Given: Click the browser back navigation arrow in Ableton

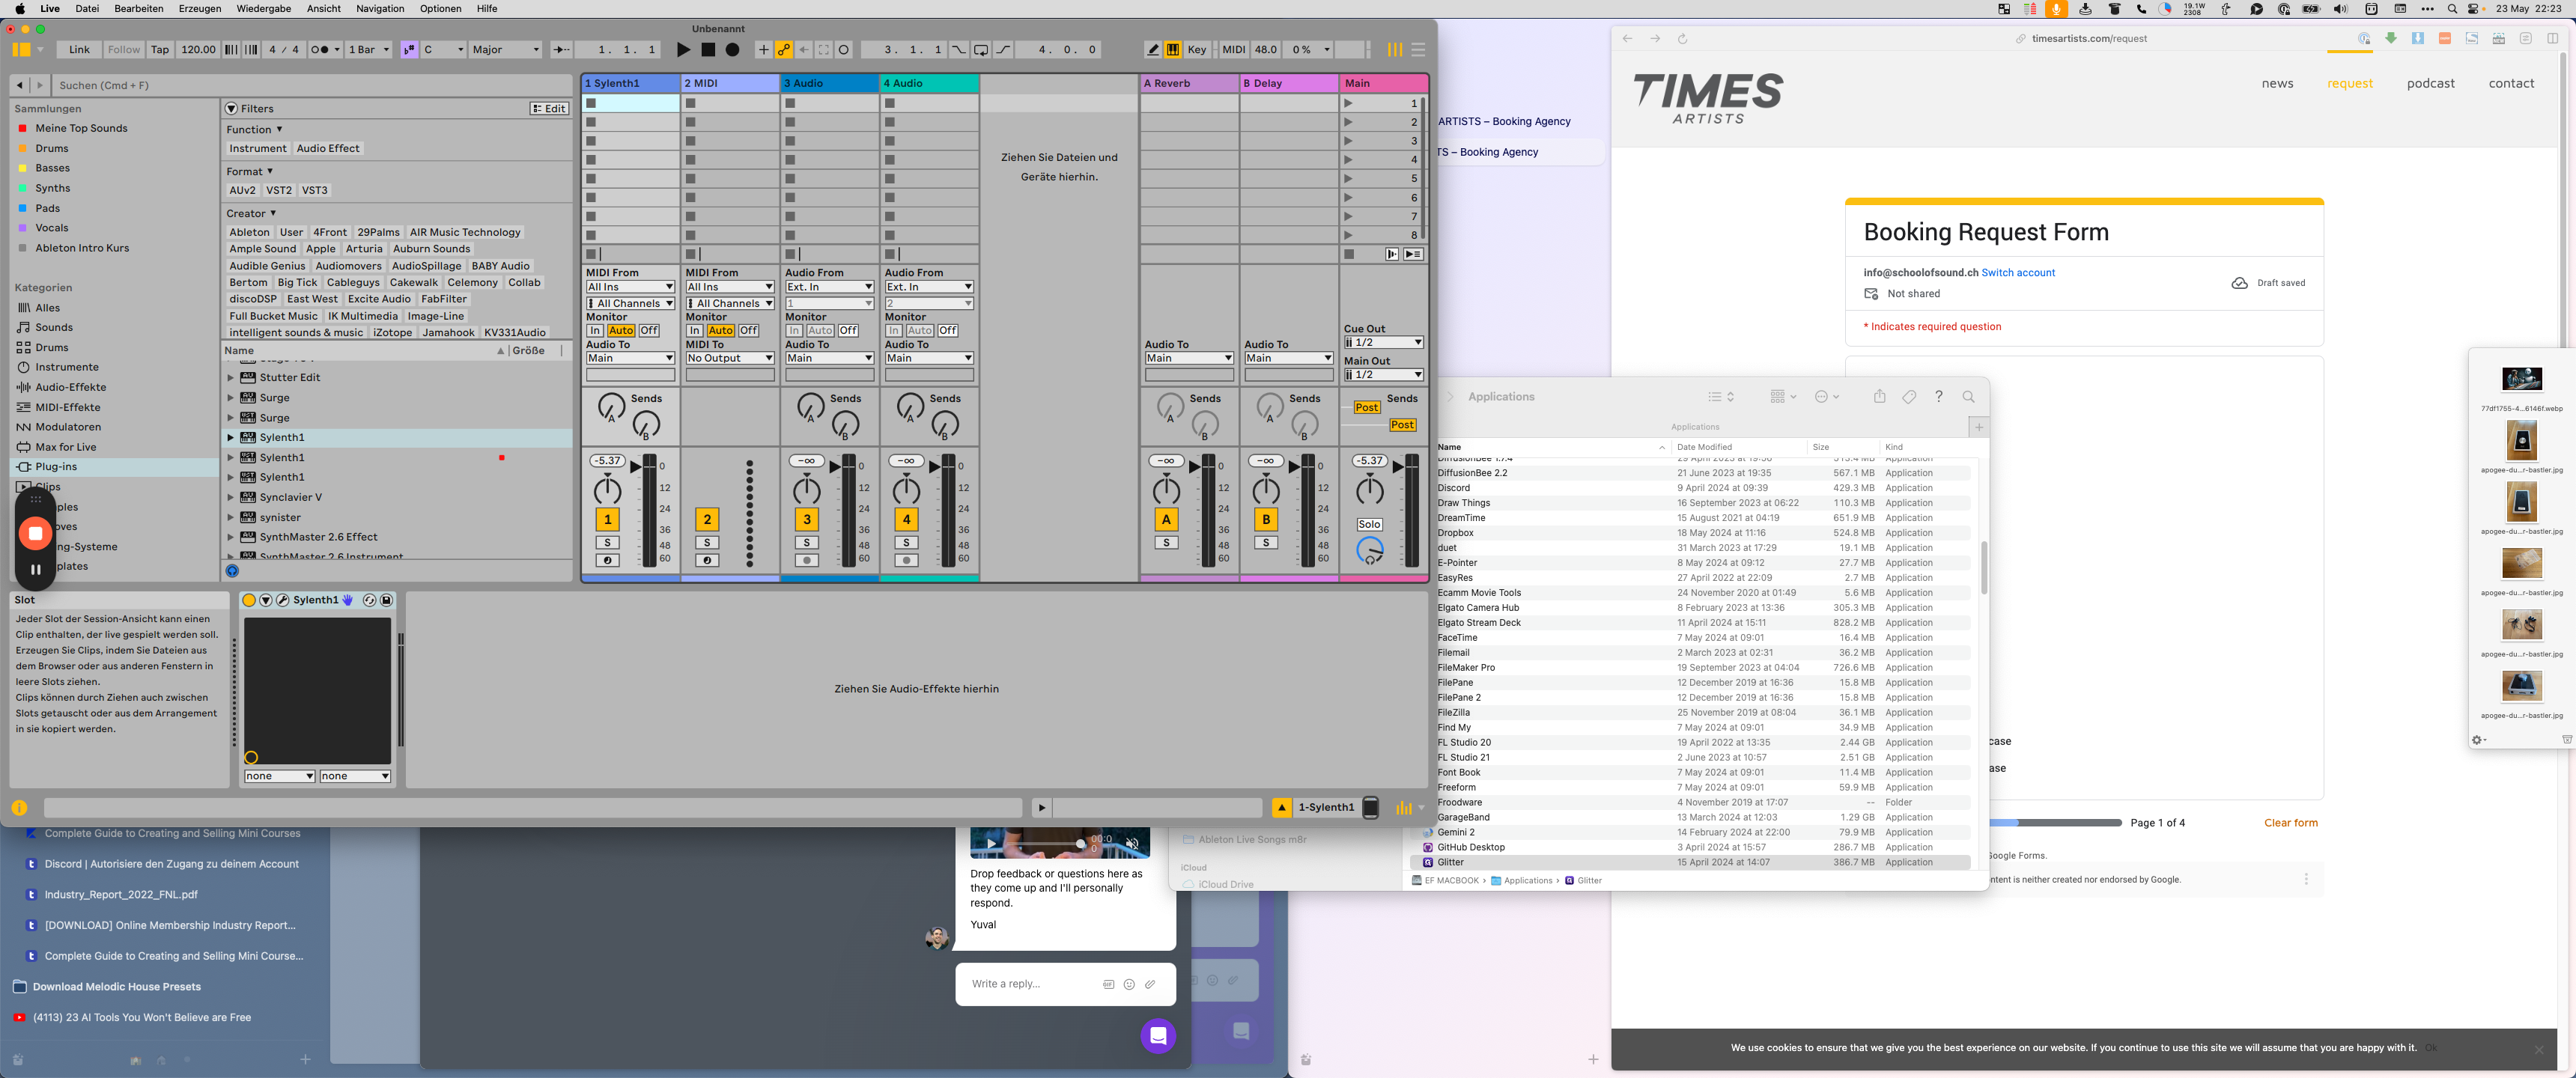Looking at the screenshot, I should point(19,85).
